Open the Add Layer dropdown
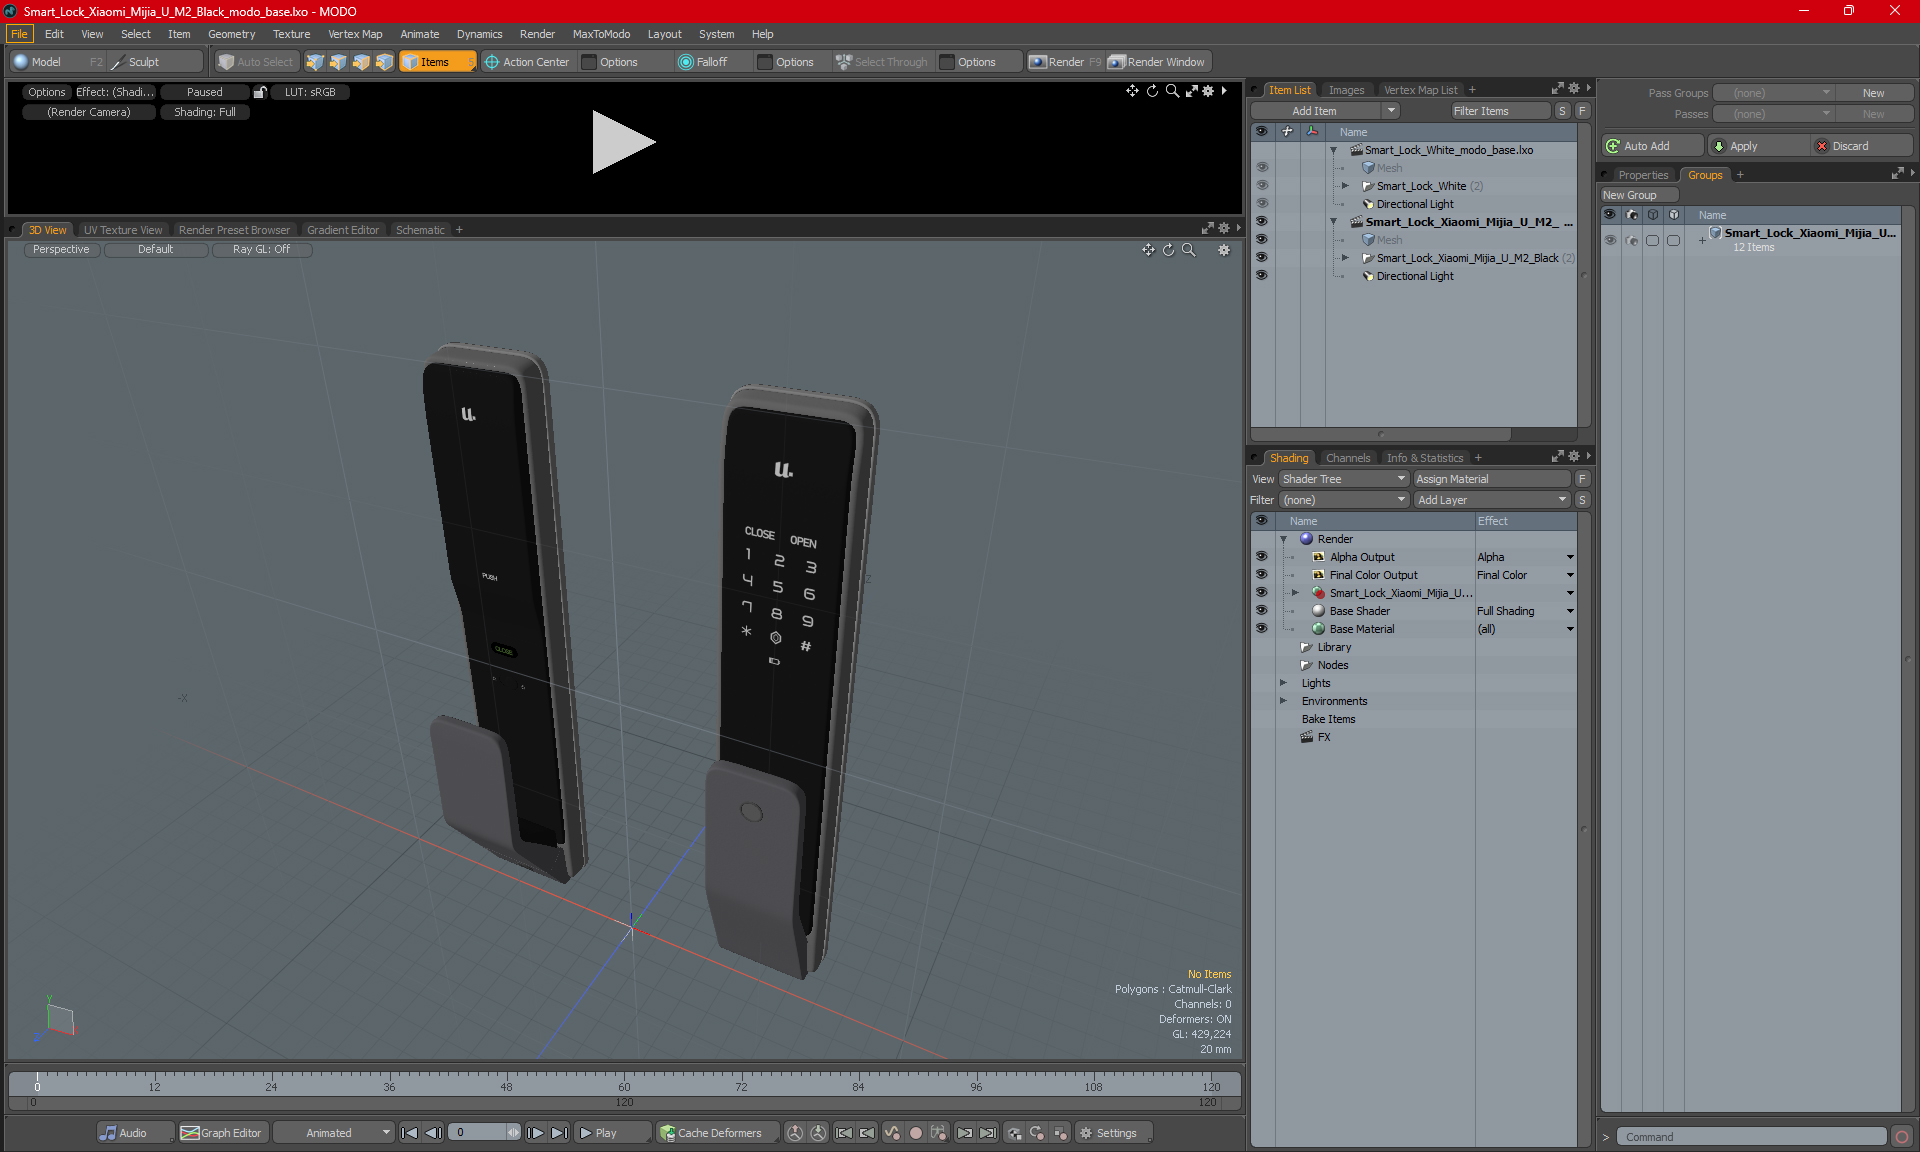The height and width of the screenshot is (1152, 1920). 1491,500
